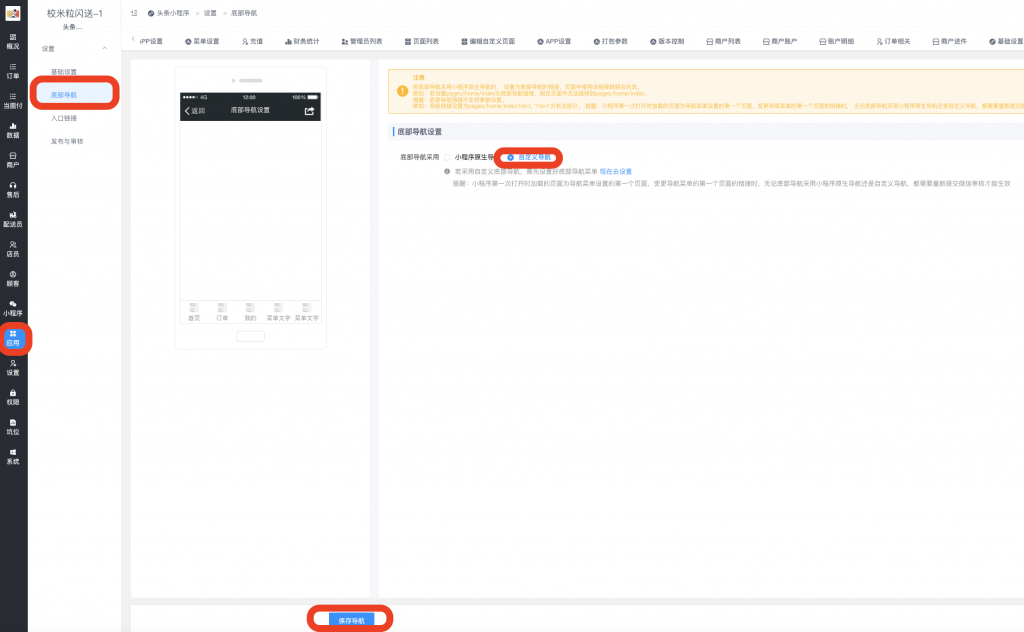
Task: Tap 返回 back in phone preview
Action: click(x=194, y=110)
